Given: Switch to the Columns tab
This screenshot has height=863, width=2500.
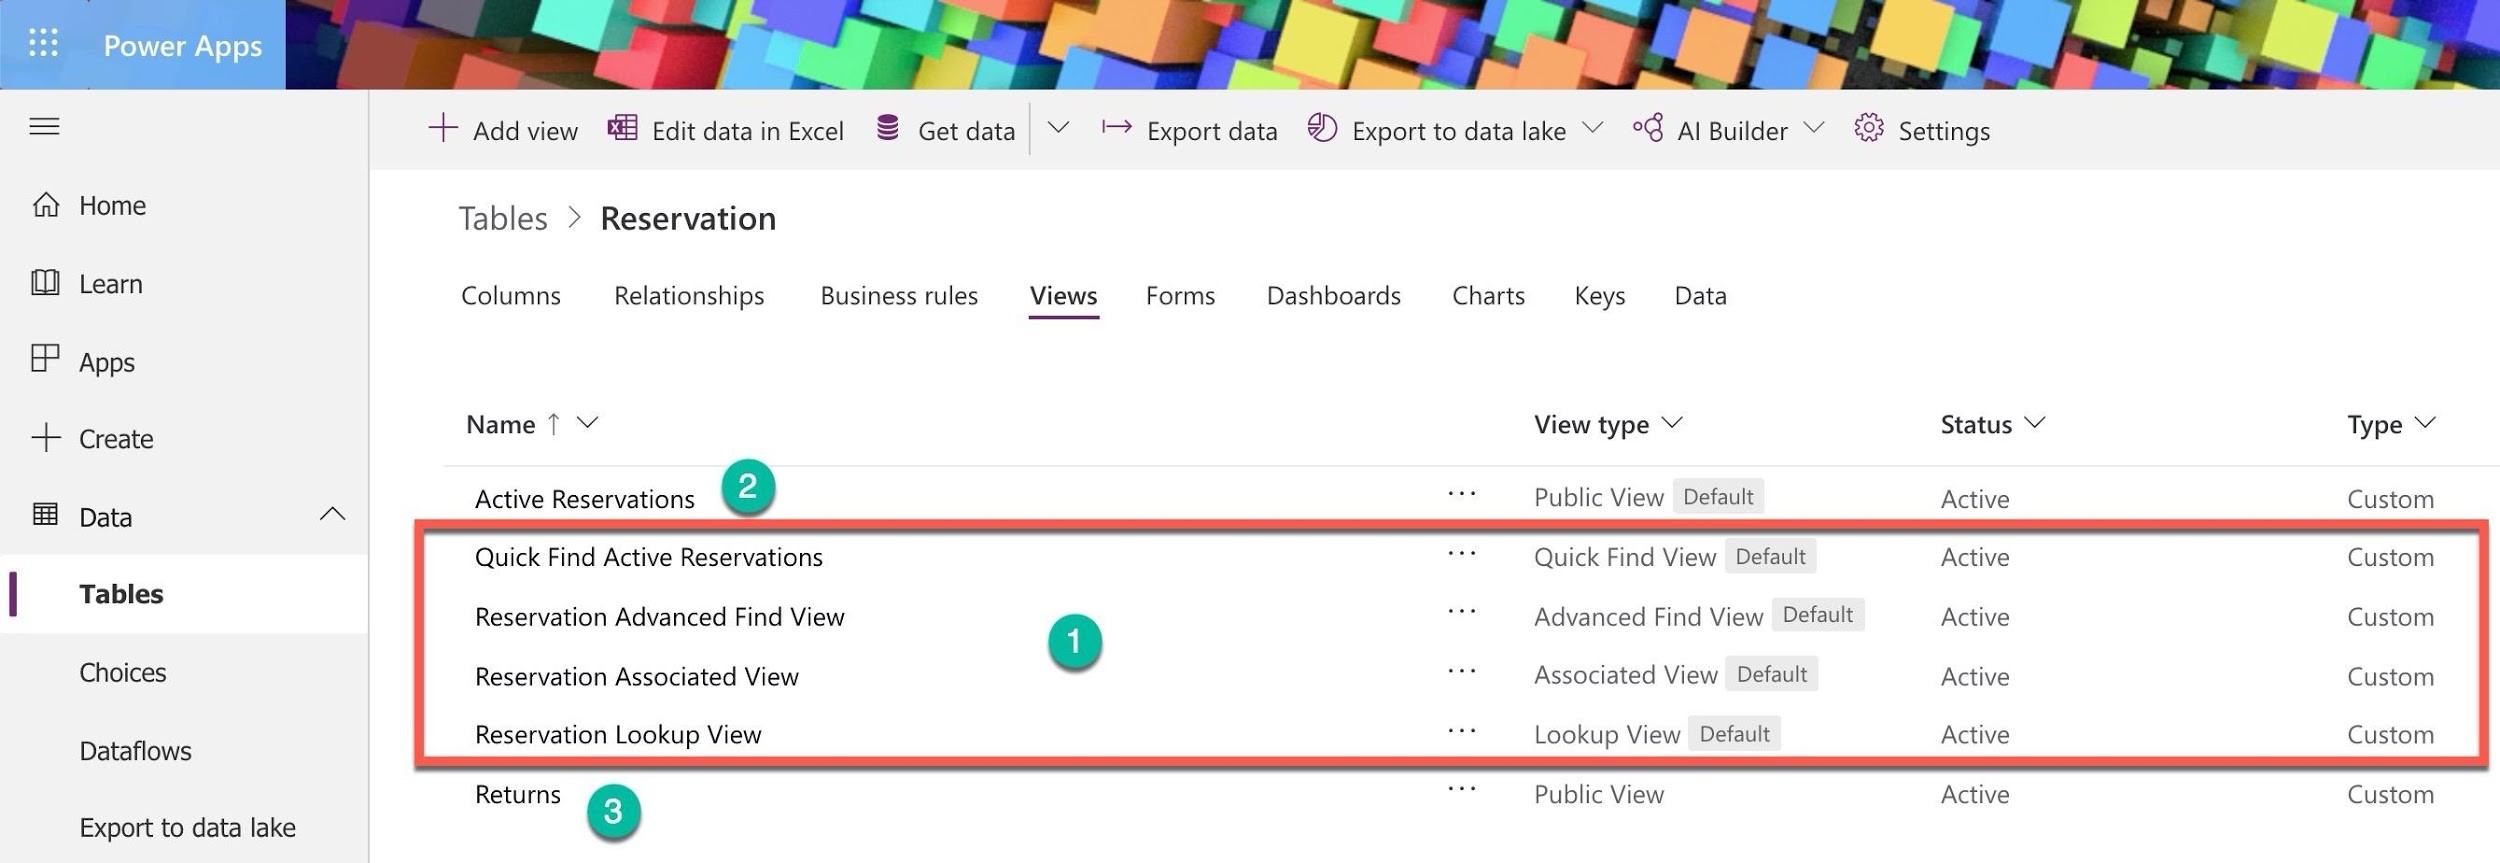Looking at the screenshot, I should click(x=510, y=296).
